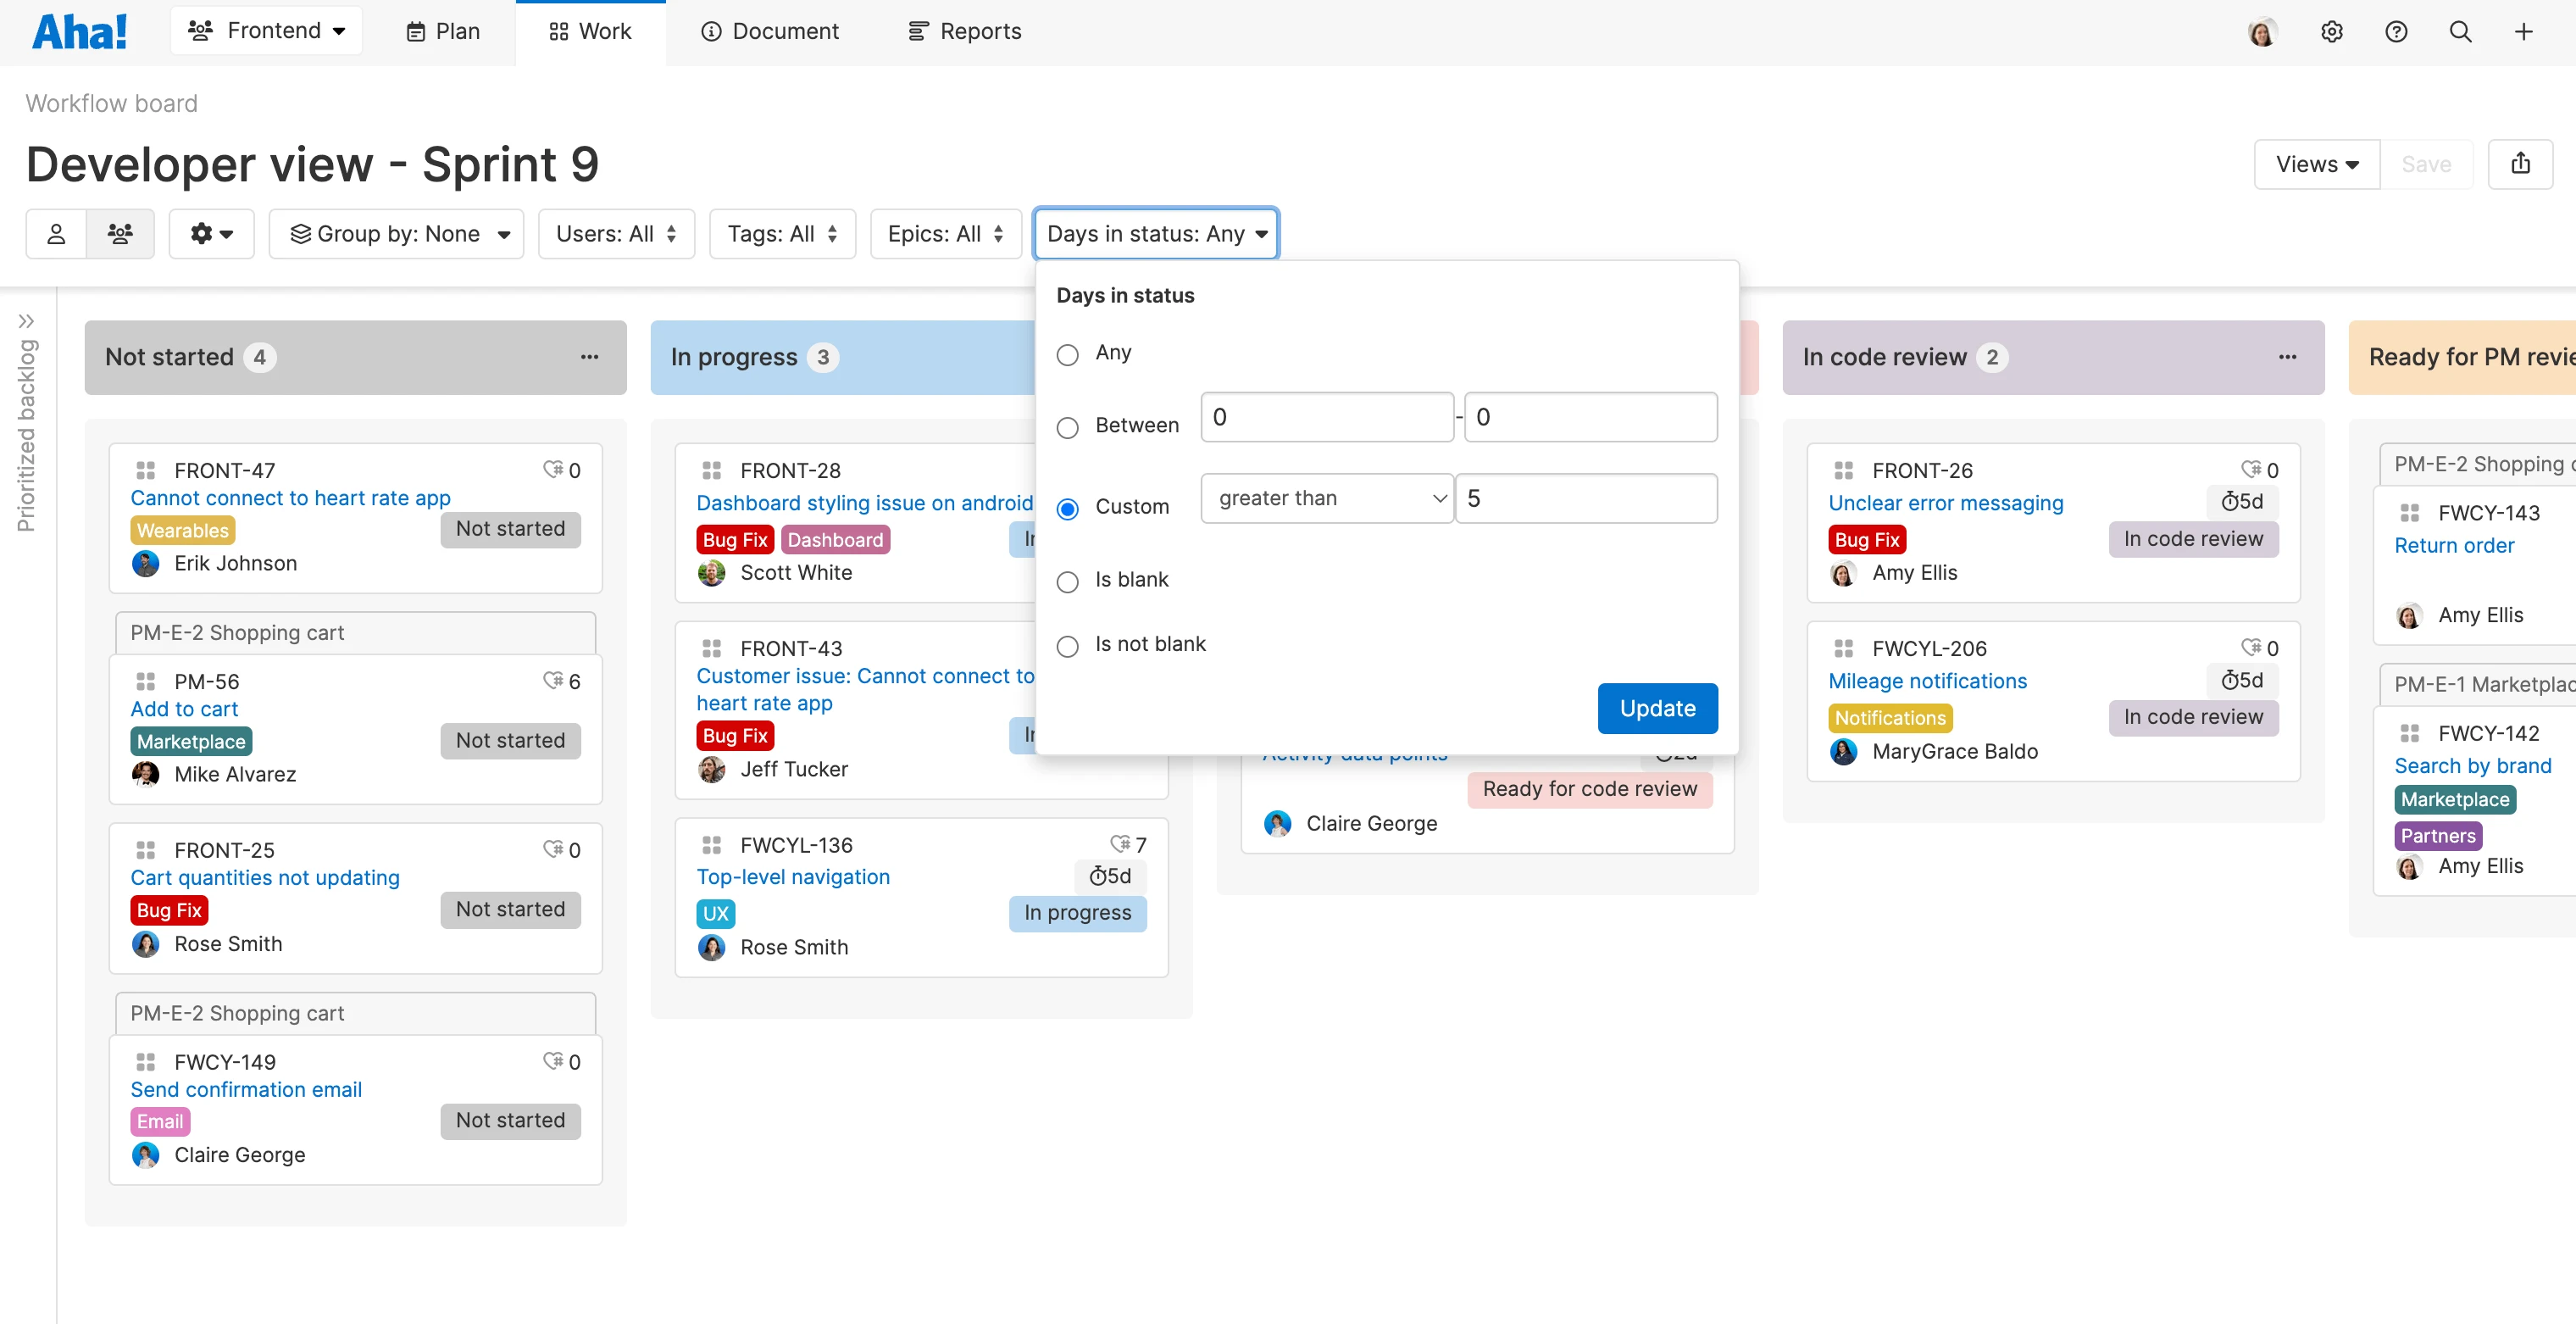Viewport: 2576px width, 1324px height.
Task: Select the Any radio option
Action: point(1068,355)
